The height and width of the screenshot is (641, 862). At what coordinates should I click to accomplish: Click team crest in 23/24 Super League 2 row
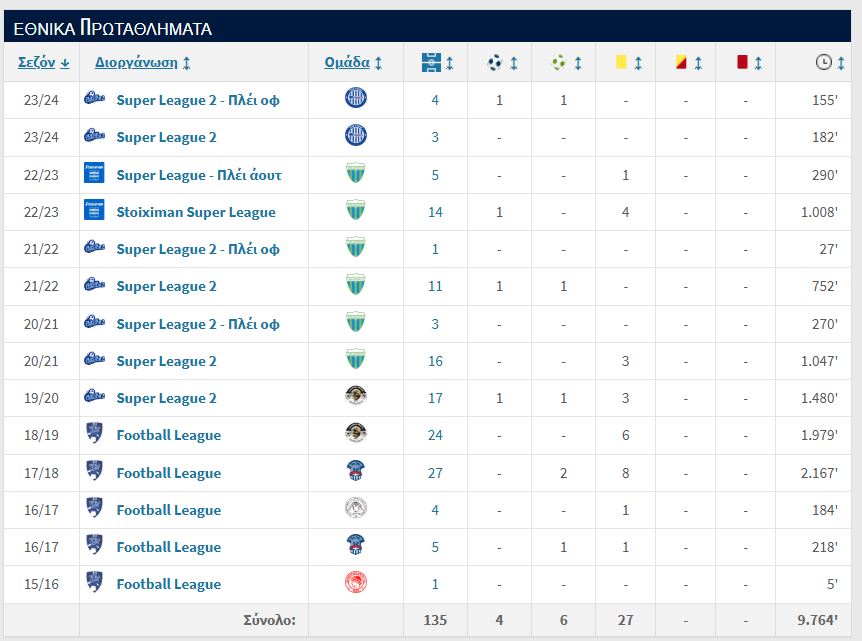(356, 135)
